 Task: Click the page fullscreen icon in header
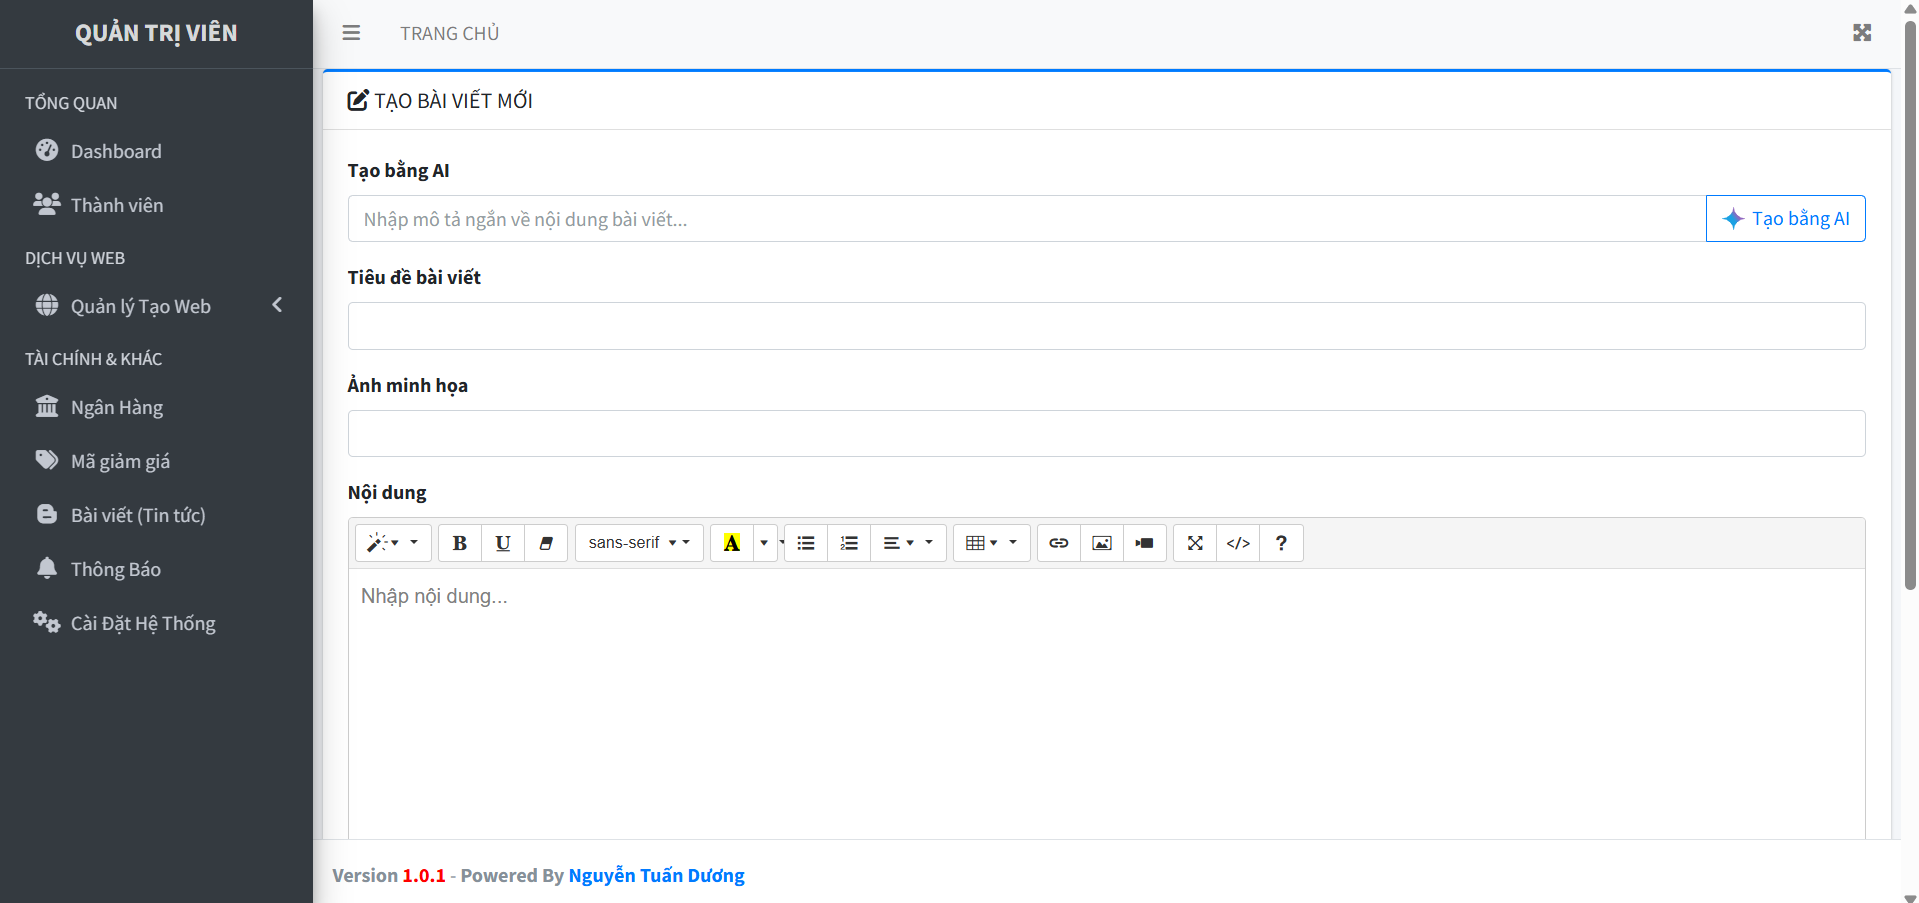pyautogui.click(x=1861, y=33)
